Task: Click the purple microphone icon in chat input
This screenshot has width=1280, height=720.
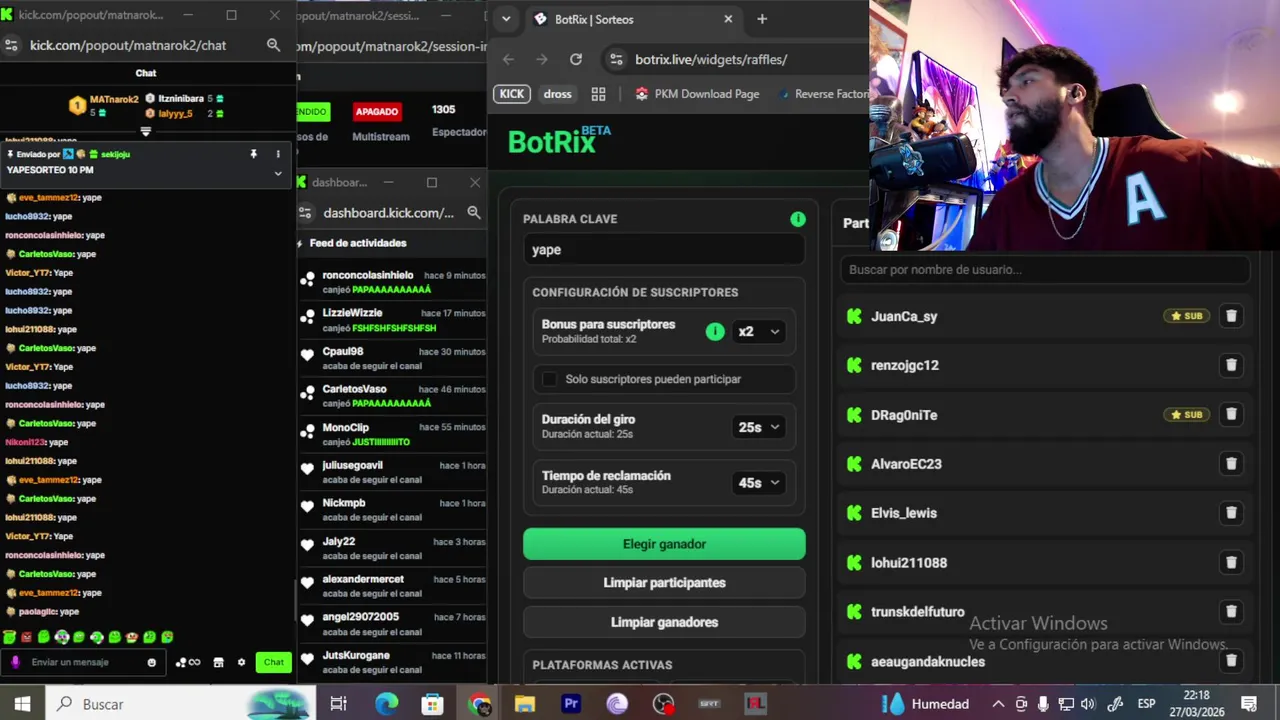Action: 15,662
